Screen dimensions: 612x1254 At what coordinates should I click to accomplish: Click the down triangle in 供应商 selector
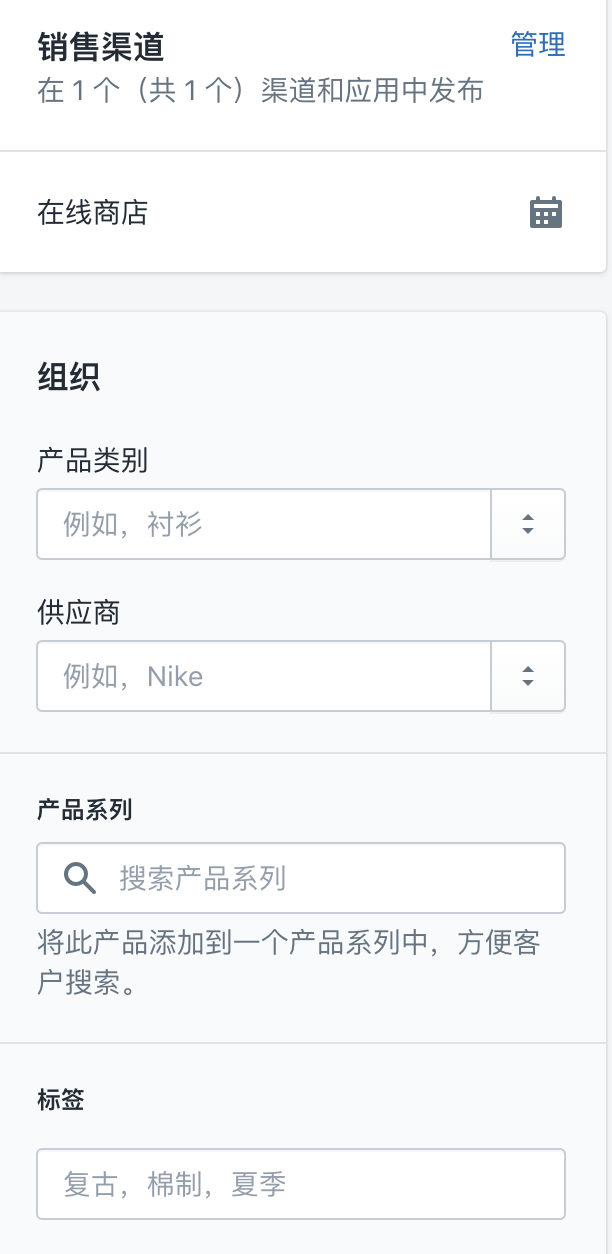point(528,683)
